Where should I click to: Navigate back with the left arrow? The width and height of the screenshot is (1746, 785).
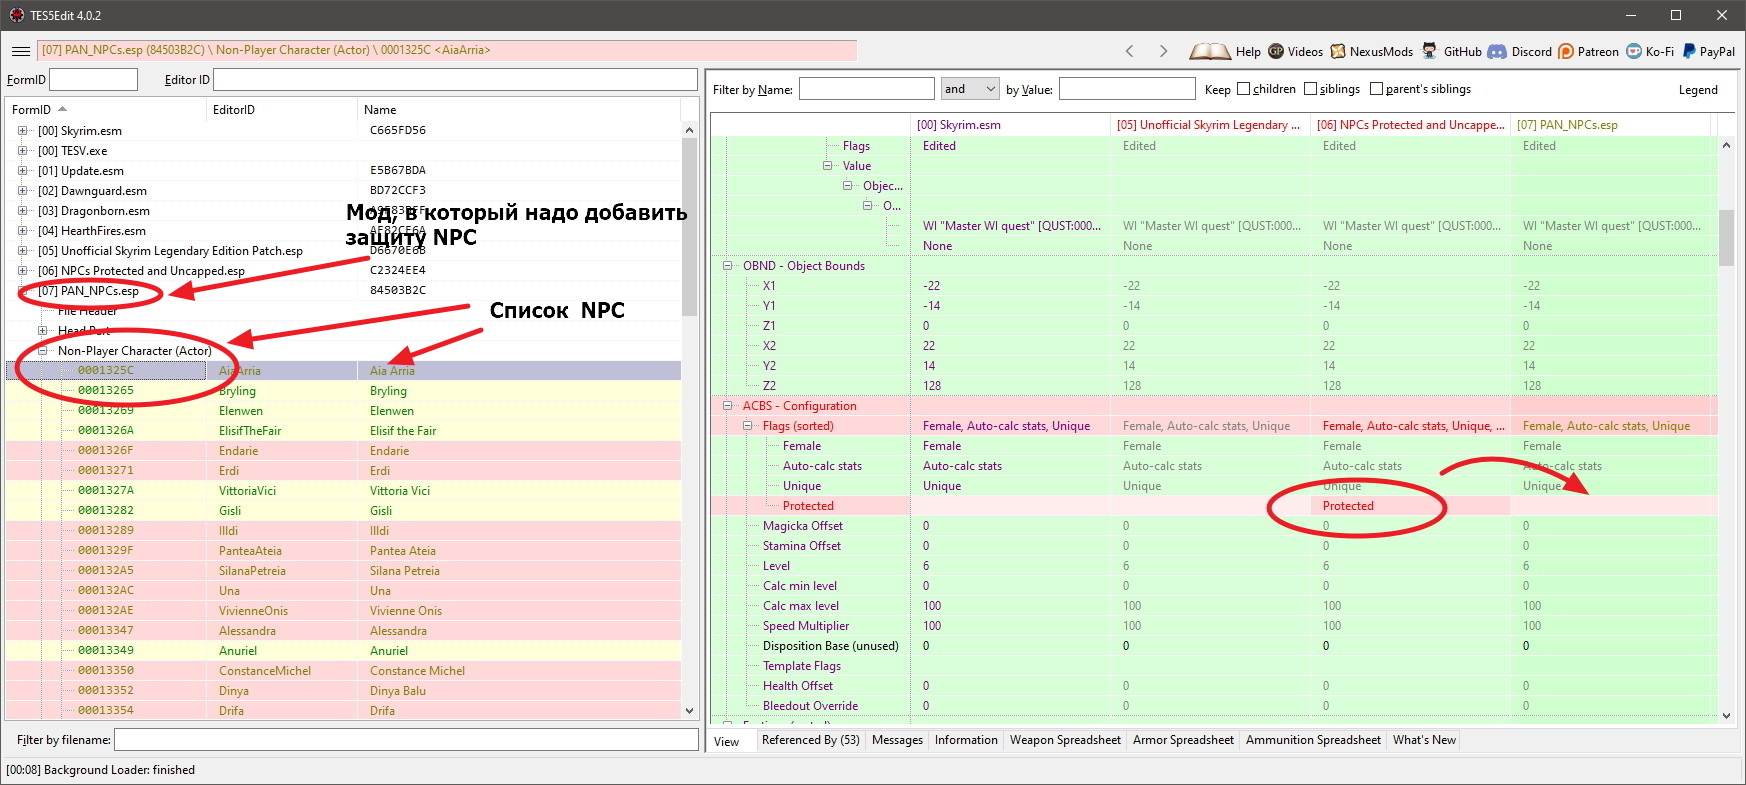1130,51
